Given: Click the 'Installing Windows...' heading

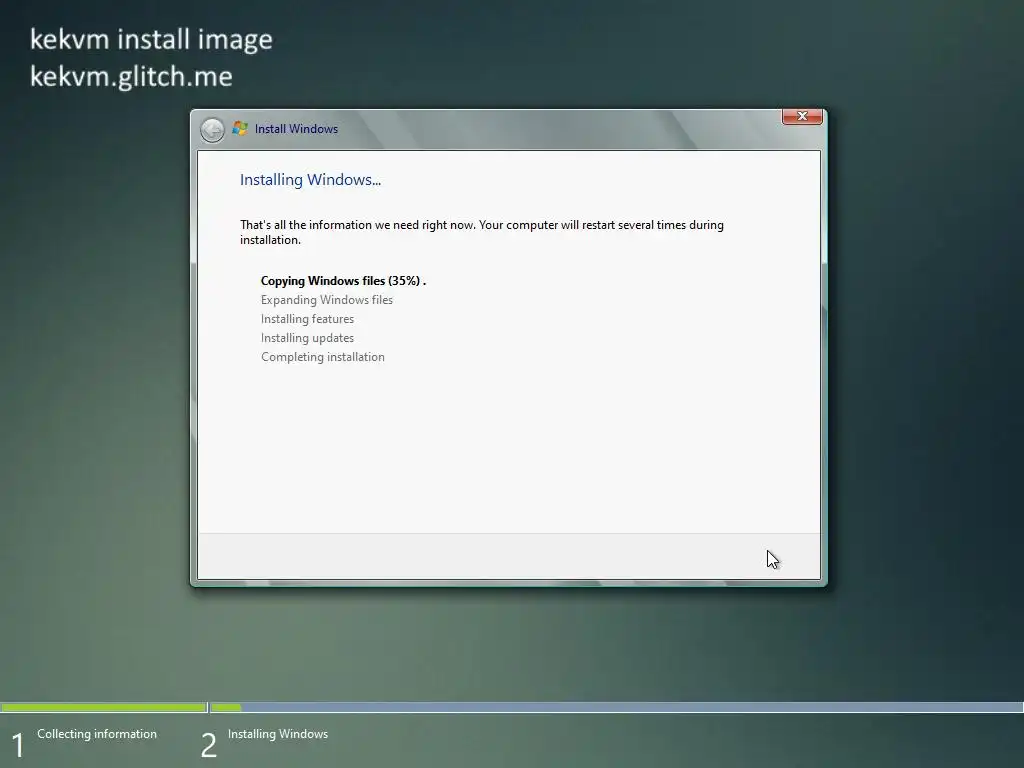Looking at the screenshot, I should tap(310, 180).
